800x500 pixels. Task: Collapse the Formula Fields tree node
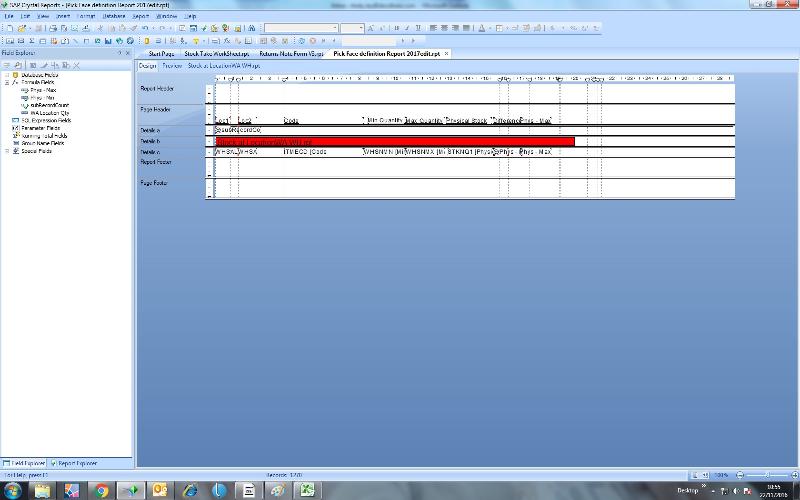pos(6,82)
